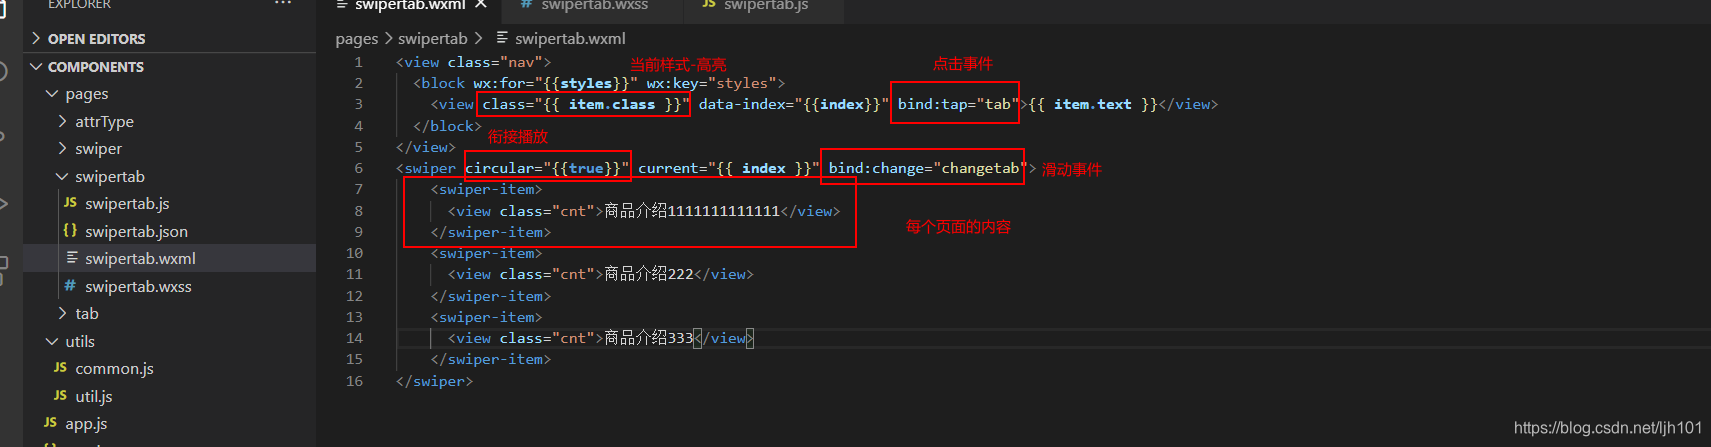Image resolution: width=1711 pixels, height=447 pixels.
Task: Open swipertab.json file
Action: click(x=136, y=232)
